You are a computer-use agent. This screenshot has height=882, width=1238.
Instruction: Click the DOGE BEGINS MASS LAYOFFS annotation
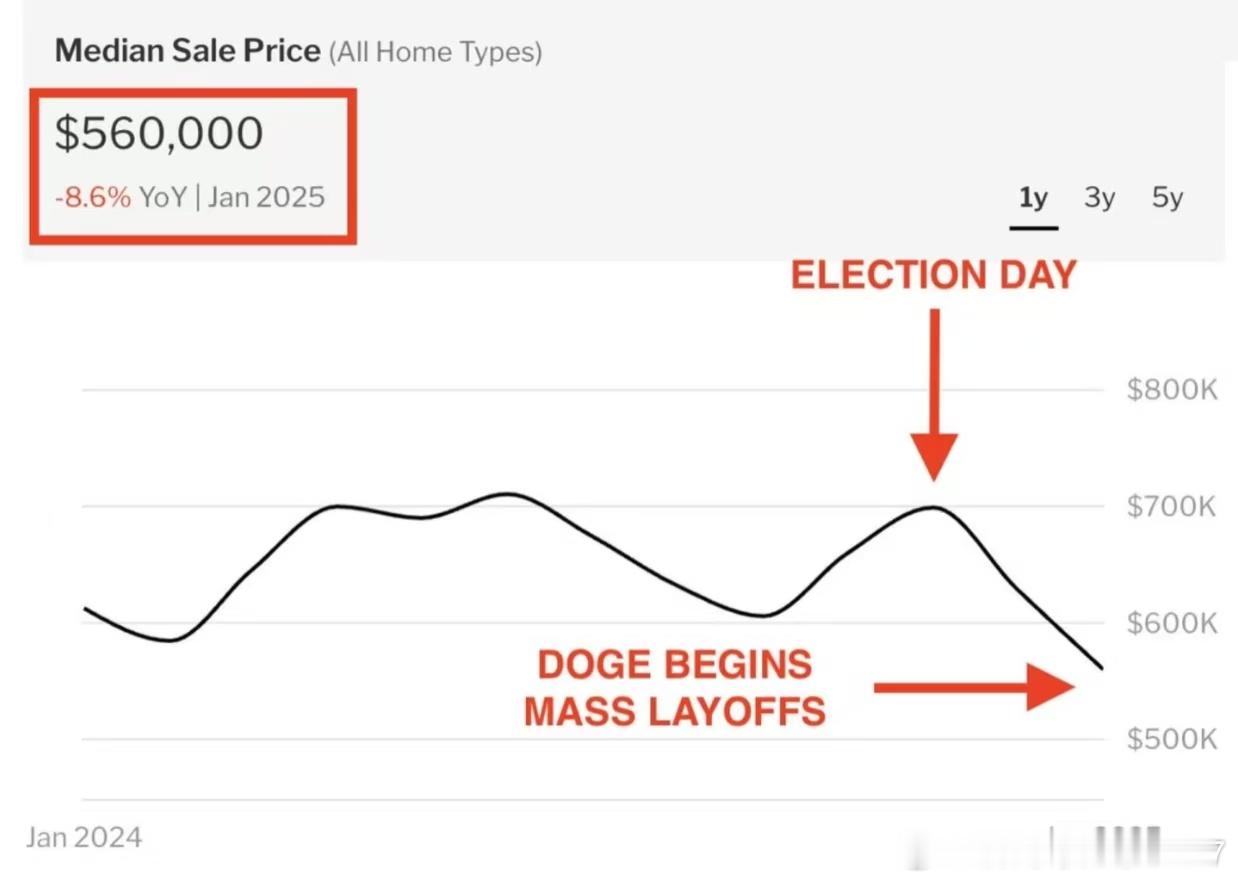tap(675, 688)
